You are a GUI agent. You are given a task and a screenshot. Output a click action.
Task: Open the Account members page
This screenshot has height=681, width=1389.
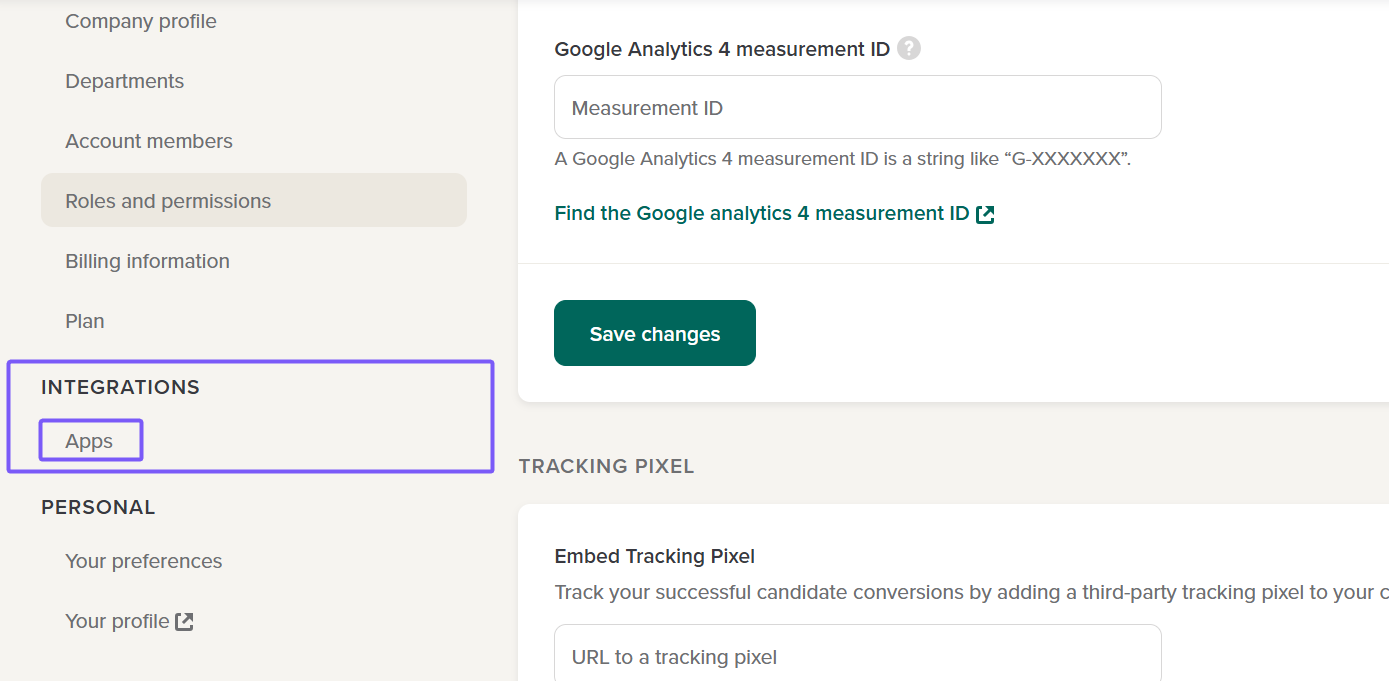(149, 141)
